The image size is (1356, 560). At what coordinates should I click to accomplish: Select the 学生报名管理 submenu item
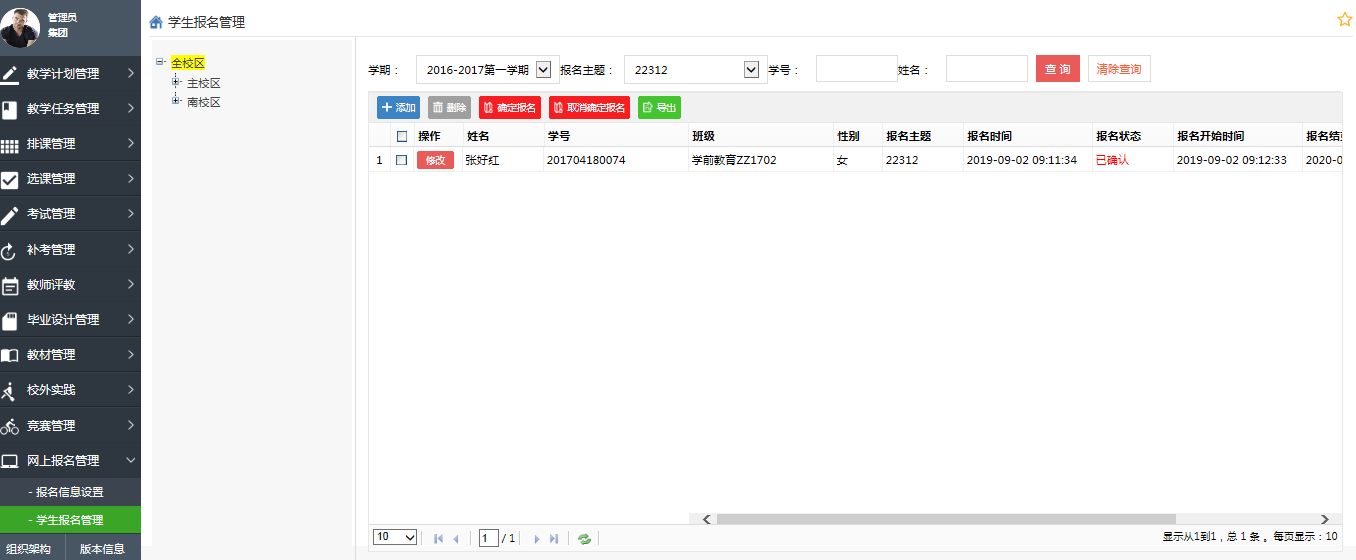click(70, 520)
